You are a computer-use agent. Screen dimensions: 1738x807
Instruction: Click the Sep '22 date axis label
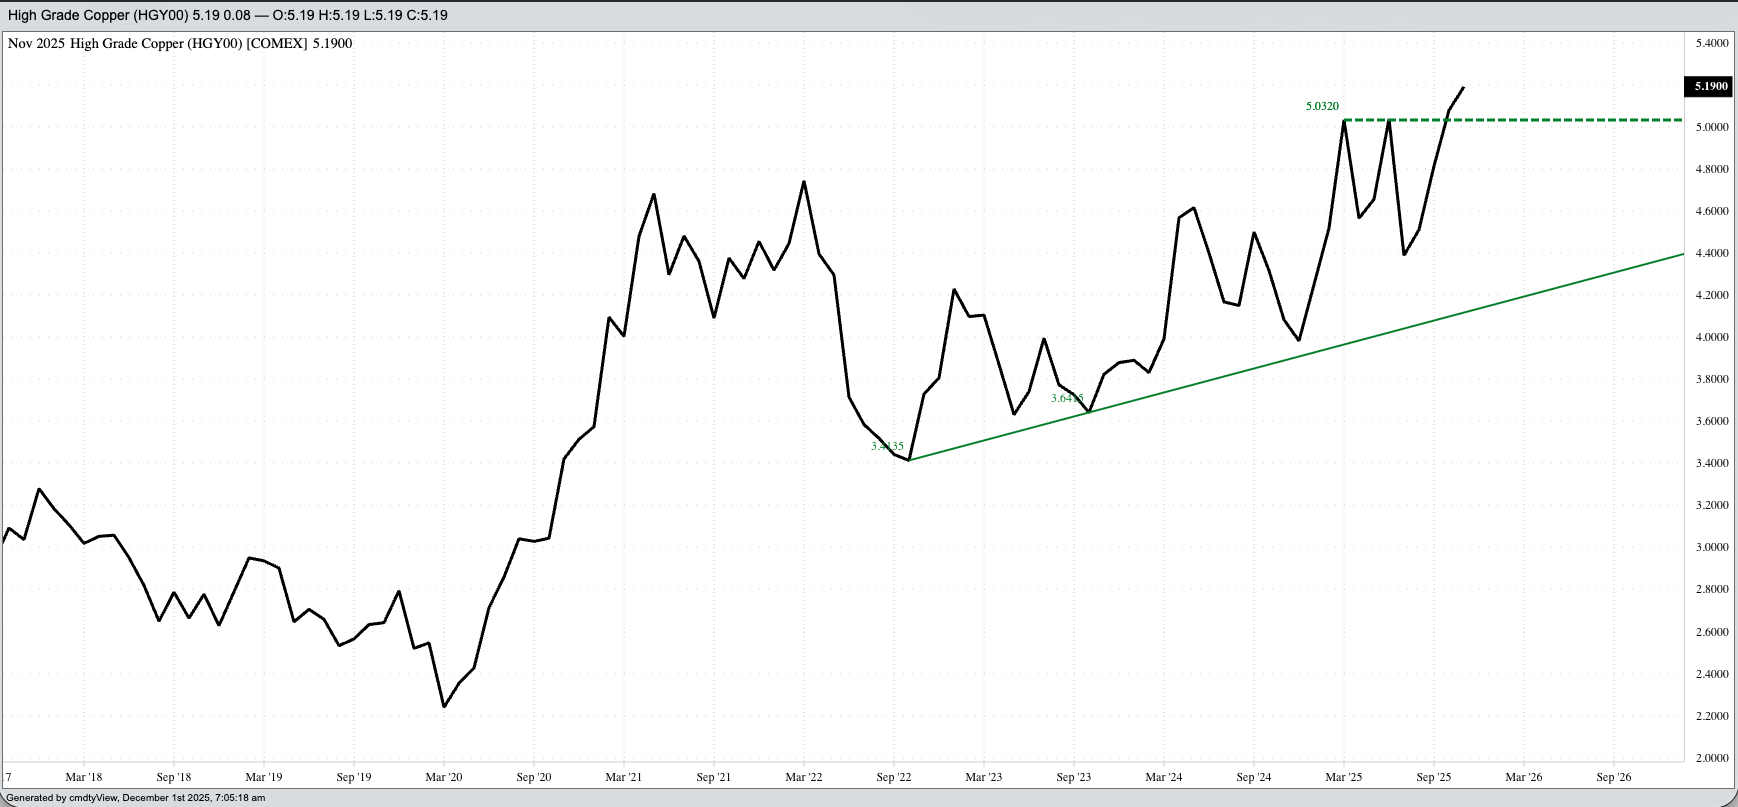tap(893, 777)
